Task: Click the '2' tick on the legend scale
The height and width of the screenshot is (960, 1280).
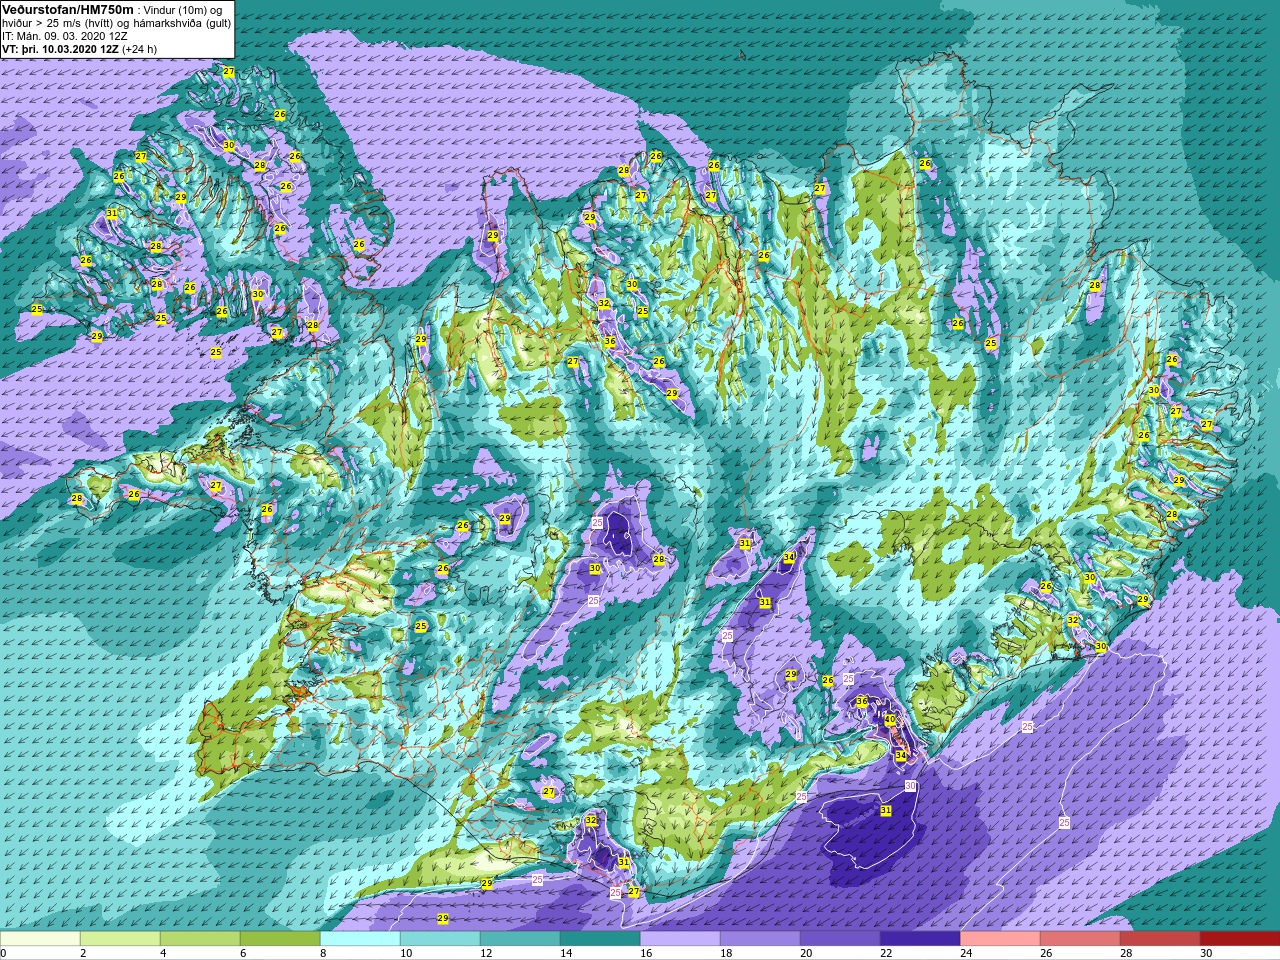Action: point(83,953)
